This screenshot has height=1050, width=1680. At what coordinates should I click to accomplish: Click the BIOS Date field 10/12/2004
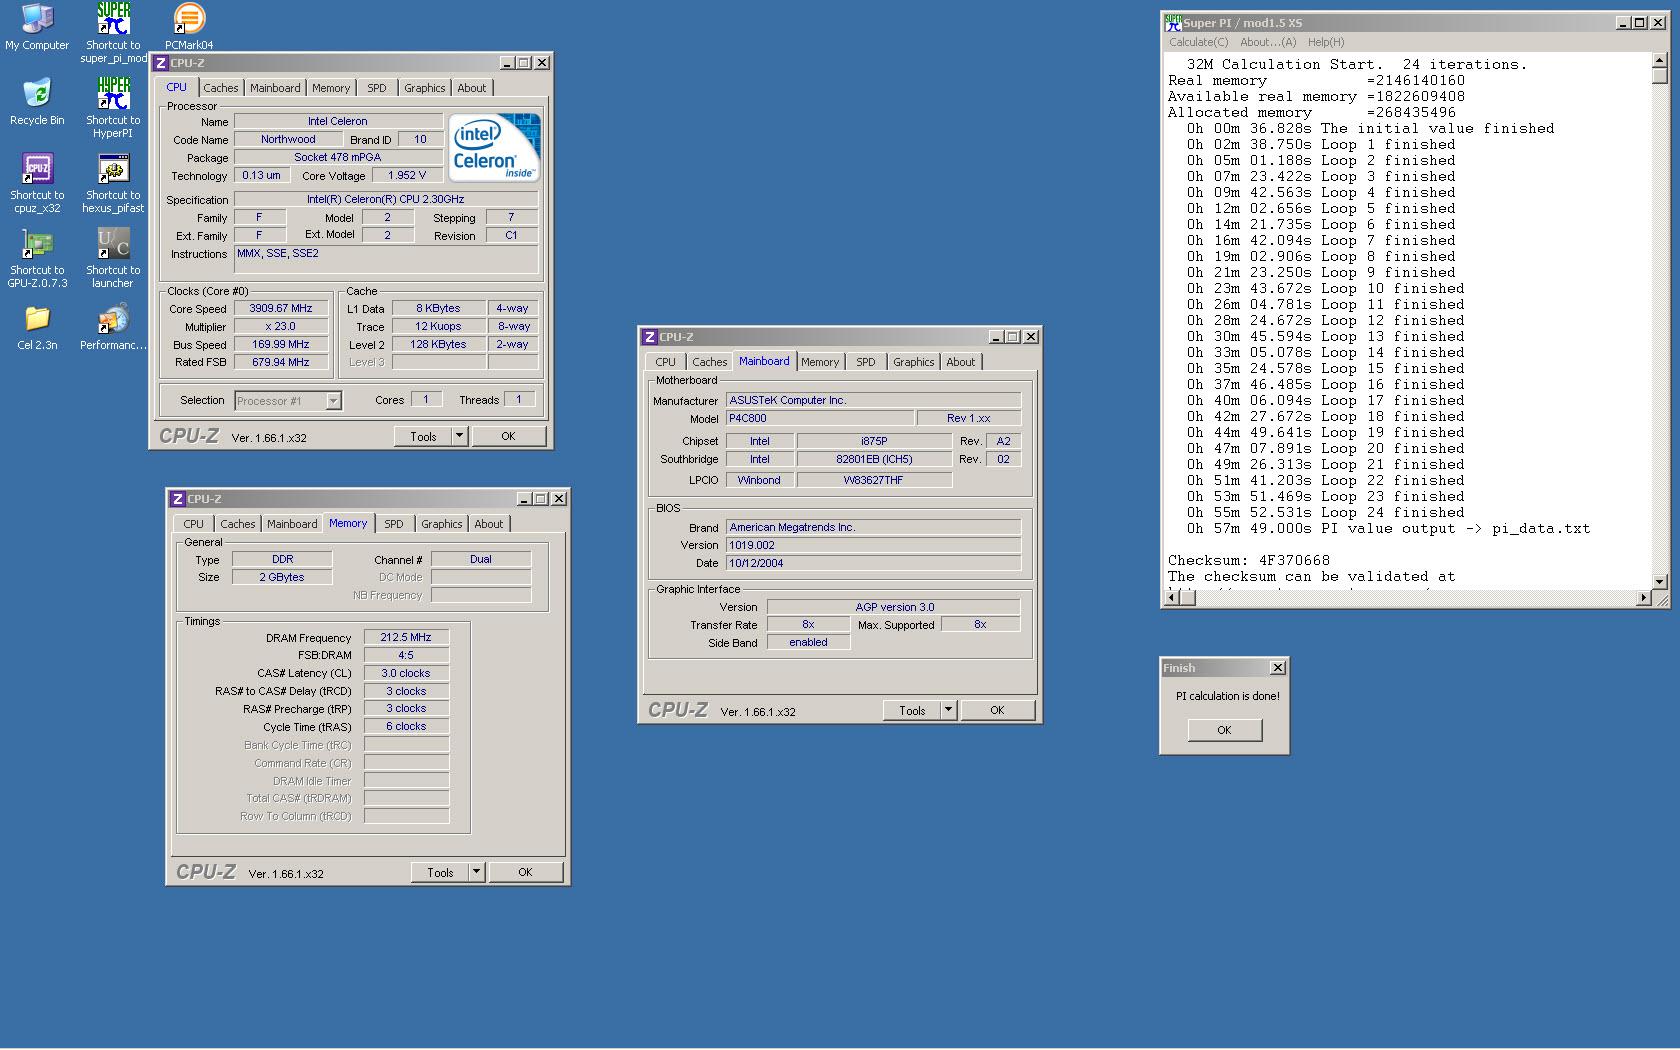(x=873, y=563)
